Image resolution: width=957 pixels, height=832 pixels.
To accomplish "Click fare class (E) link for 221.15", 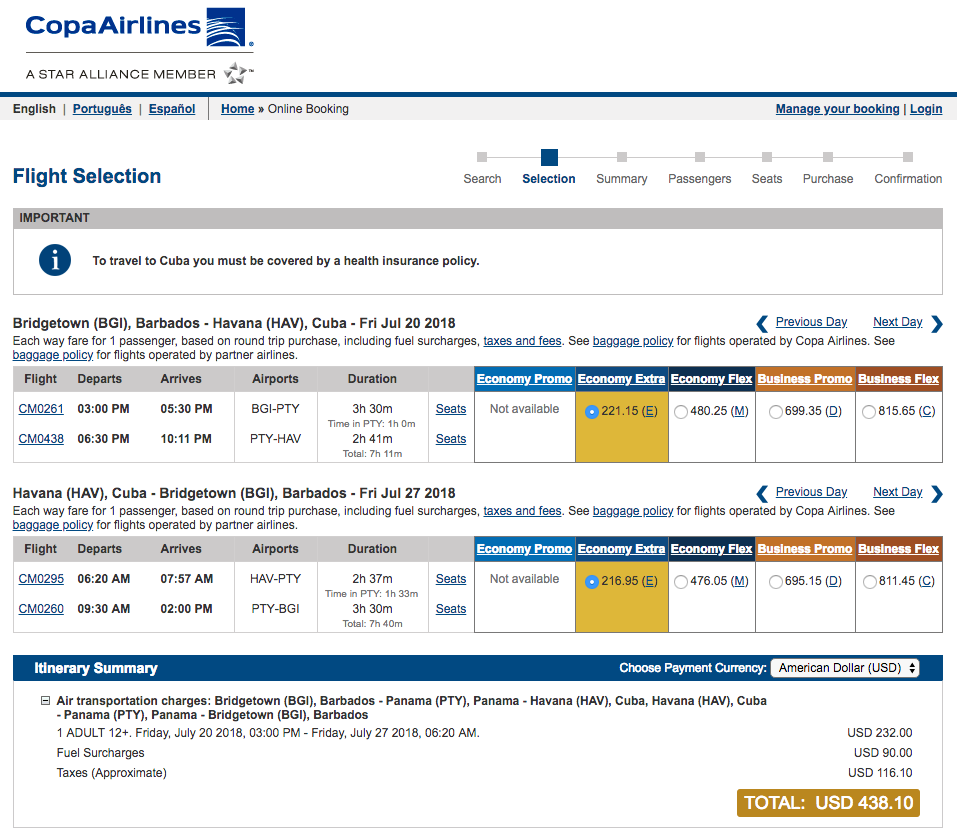I will point(649,411).
